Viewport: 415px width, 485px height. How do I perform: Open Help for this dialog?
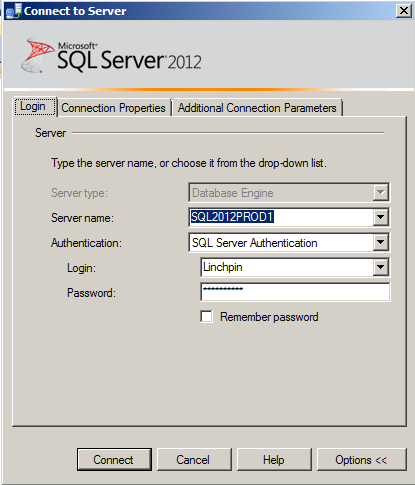point(274,460)
